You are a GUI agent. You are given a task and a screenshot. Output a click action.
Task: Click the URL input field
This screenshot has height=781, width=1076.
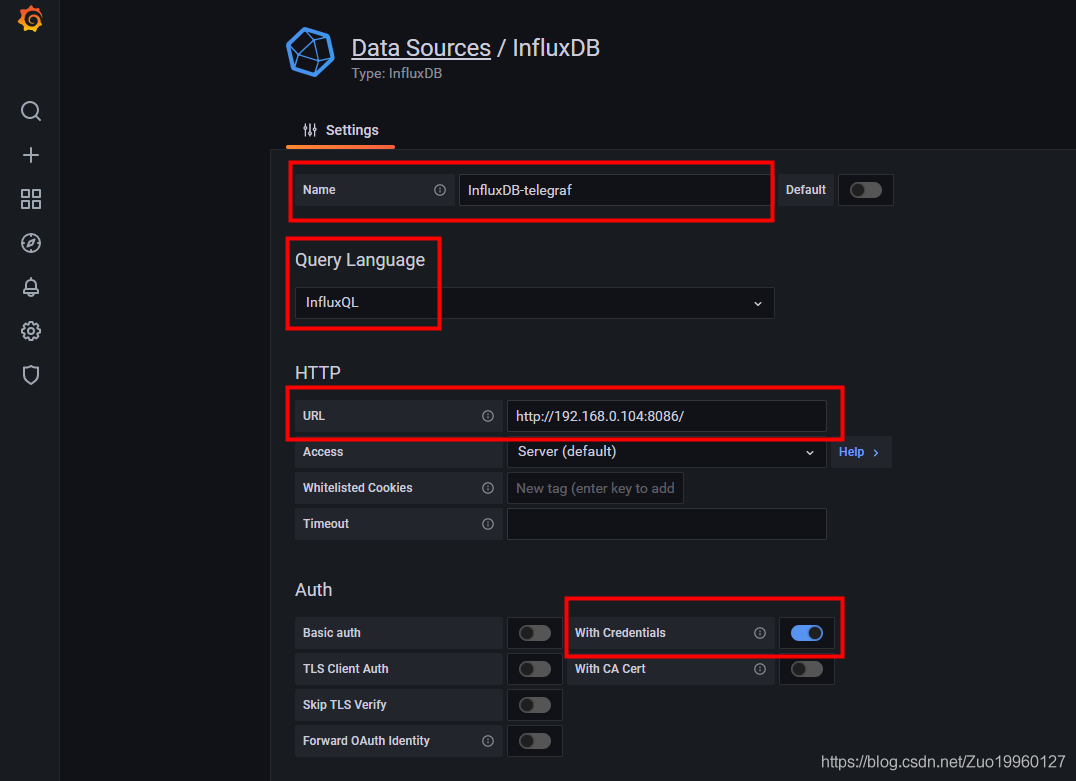(x=666, y=416)
